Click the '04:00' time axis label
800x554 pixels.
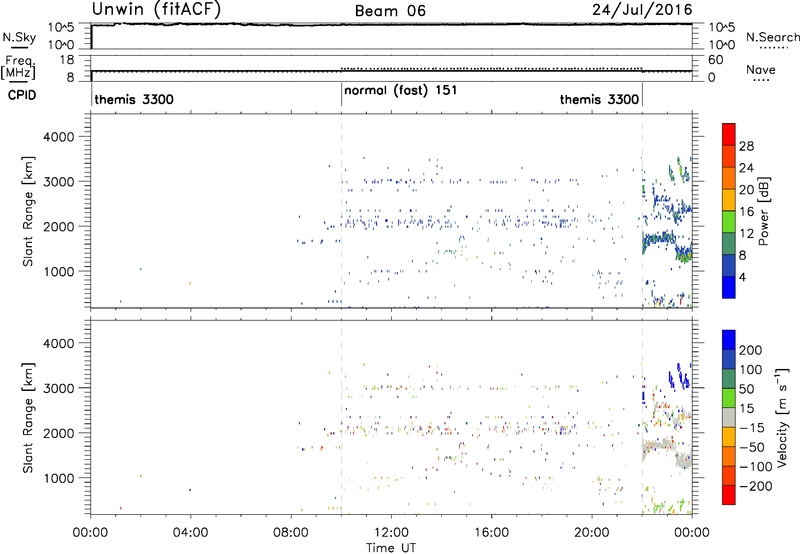(x=190, y=533)
